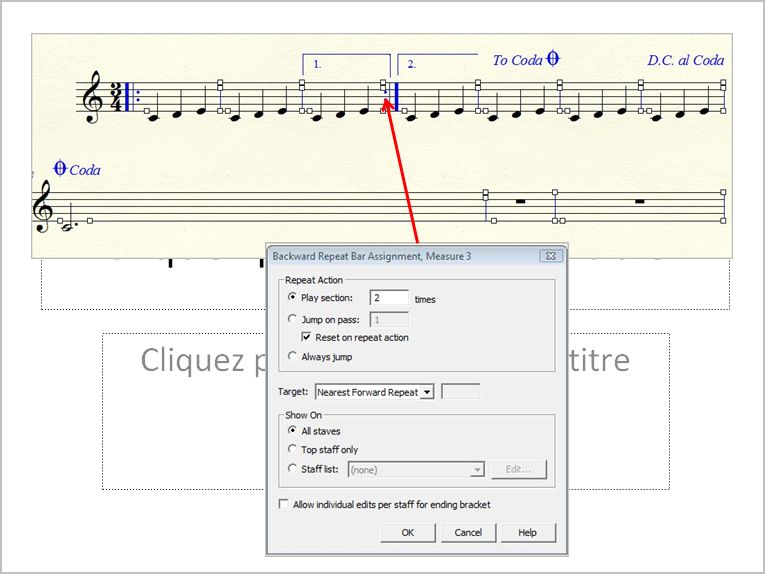Viewport: 765px width, 574px height.
Task: Click inside the Play section times field
Action: (389, 298)
